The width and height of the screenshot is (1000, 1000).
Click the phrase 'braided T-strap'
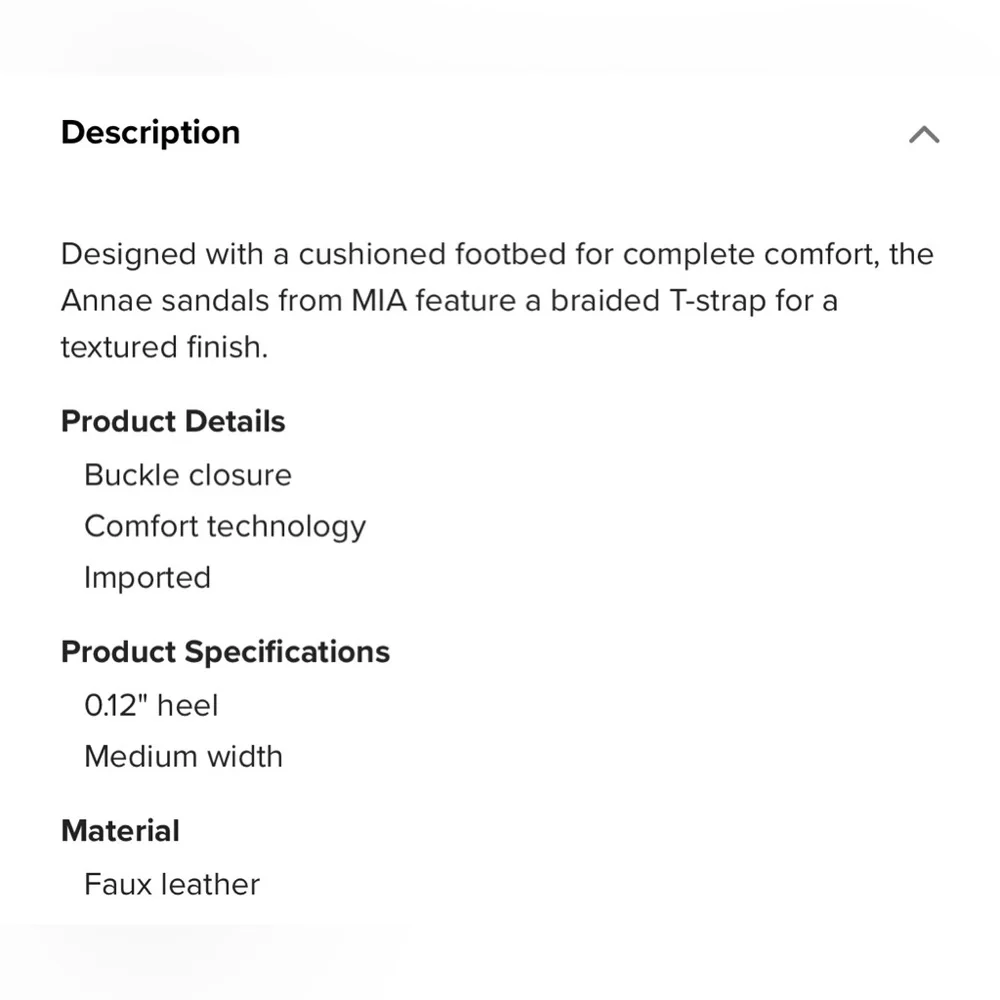click(658, 302)
